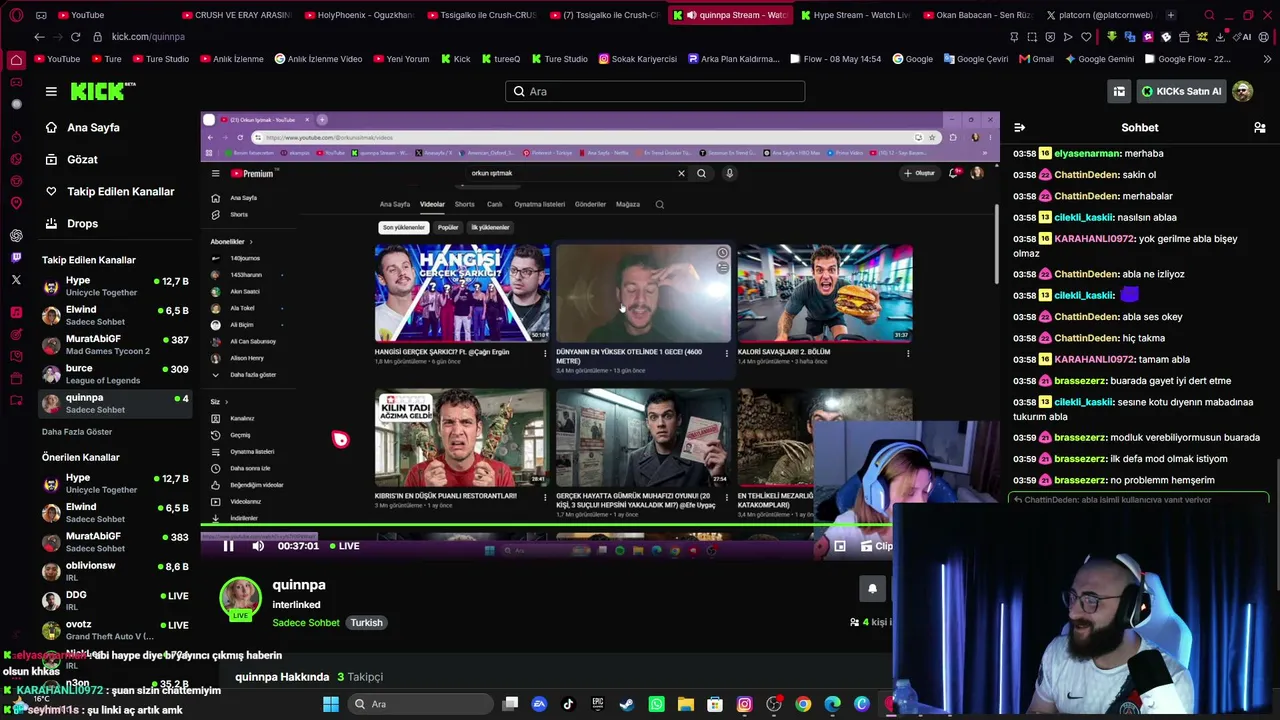Click elyasenarman username in chat
This screenshot has height=720, width=1280.
pos(1087,154)
